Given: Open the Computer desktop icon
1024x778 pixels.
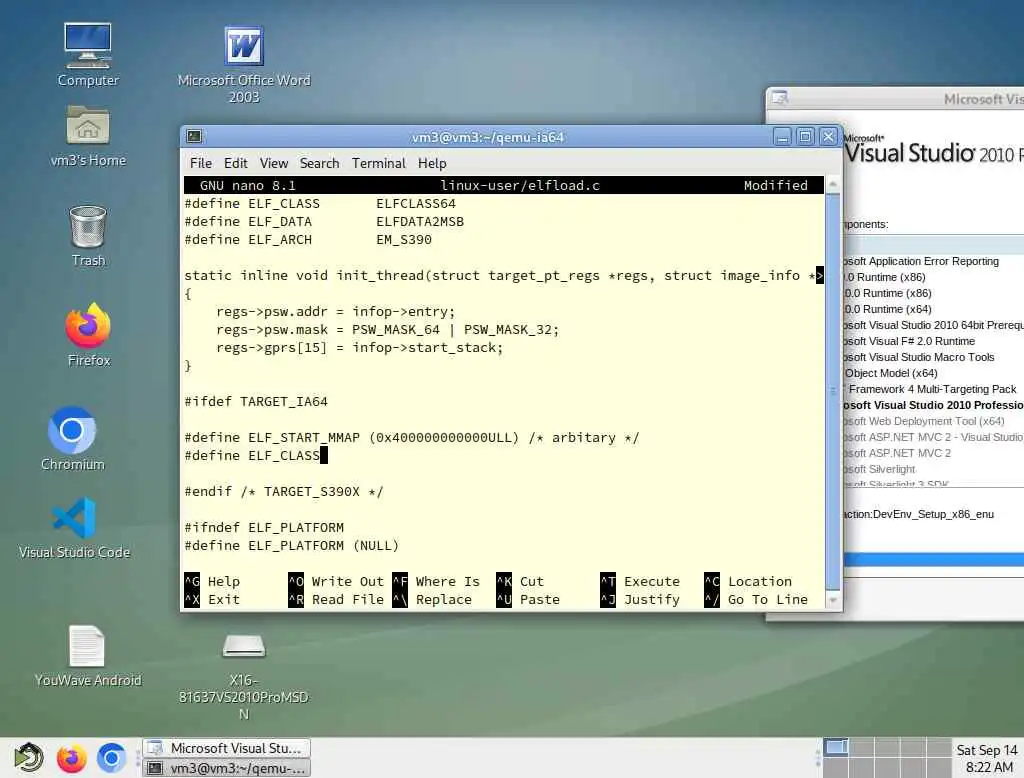Looking at the screenshot, I should [x=88, y=55].
